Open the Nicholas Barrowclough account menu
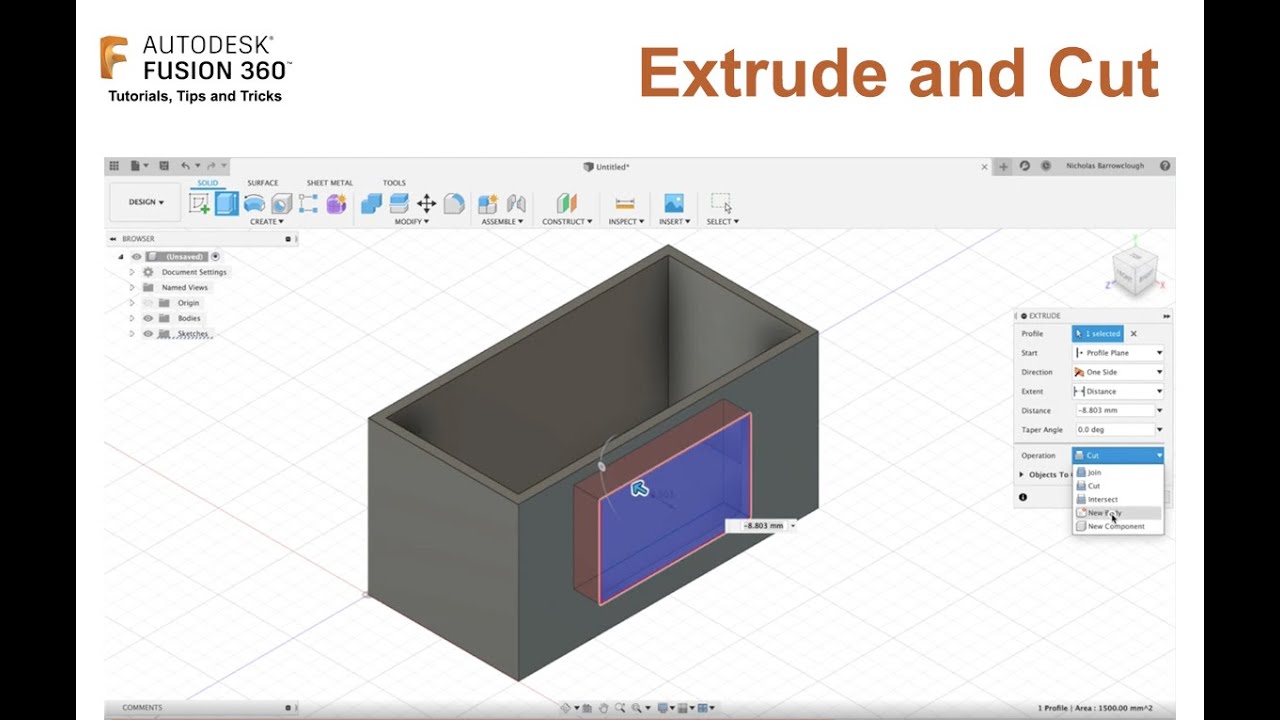 pyautogui.click(x=1105, y=166)
